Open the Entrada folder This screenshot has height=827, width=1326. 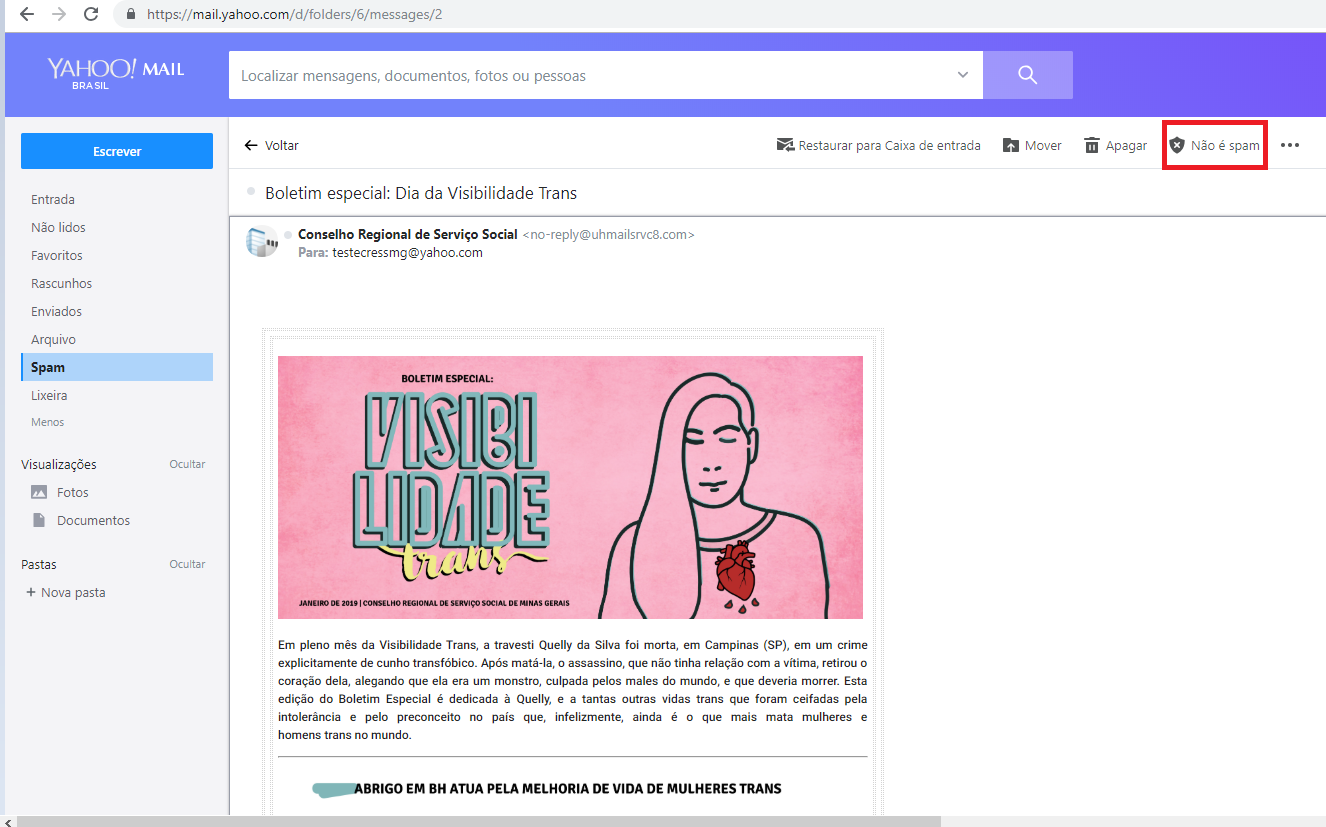53,200
